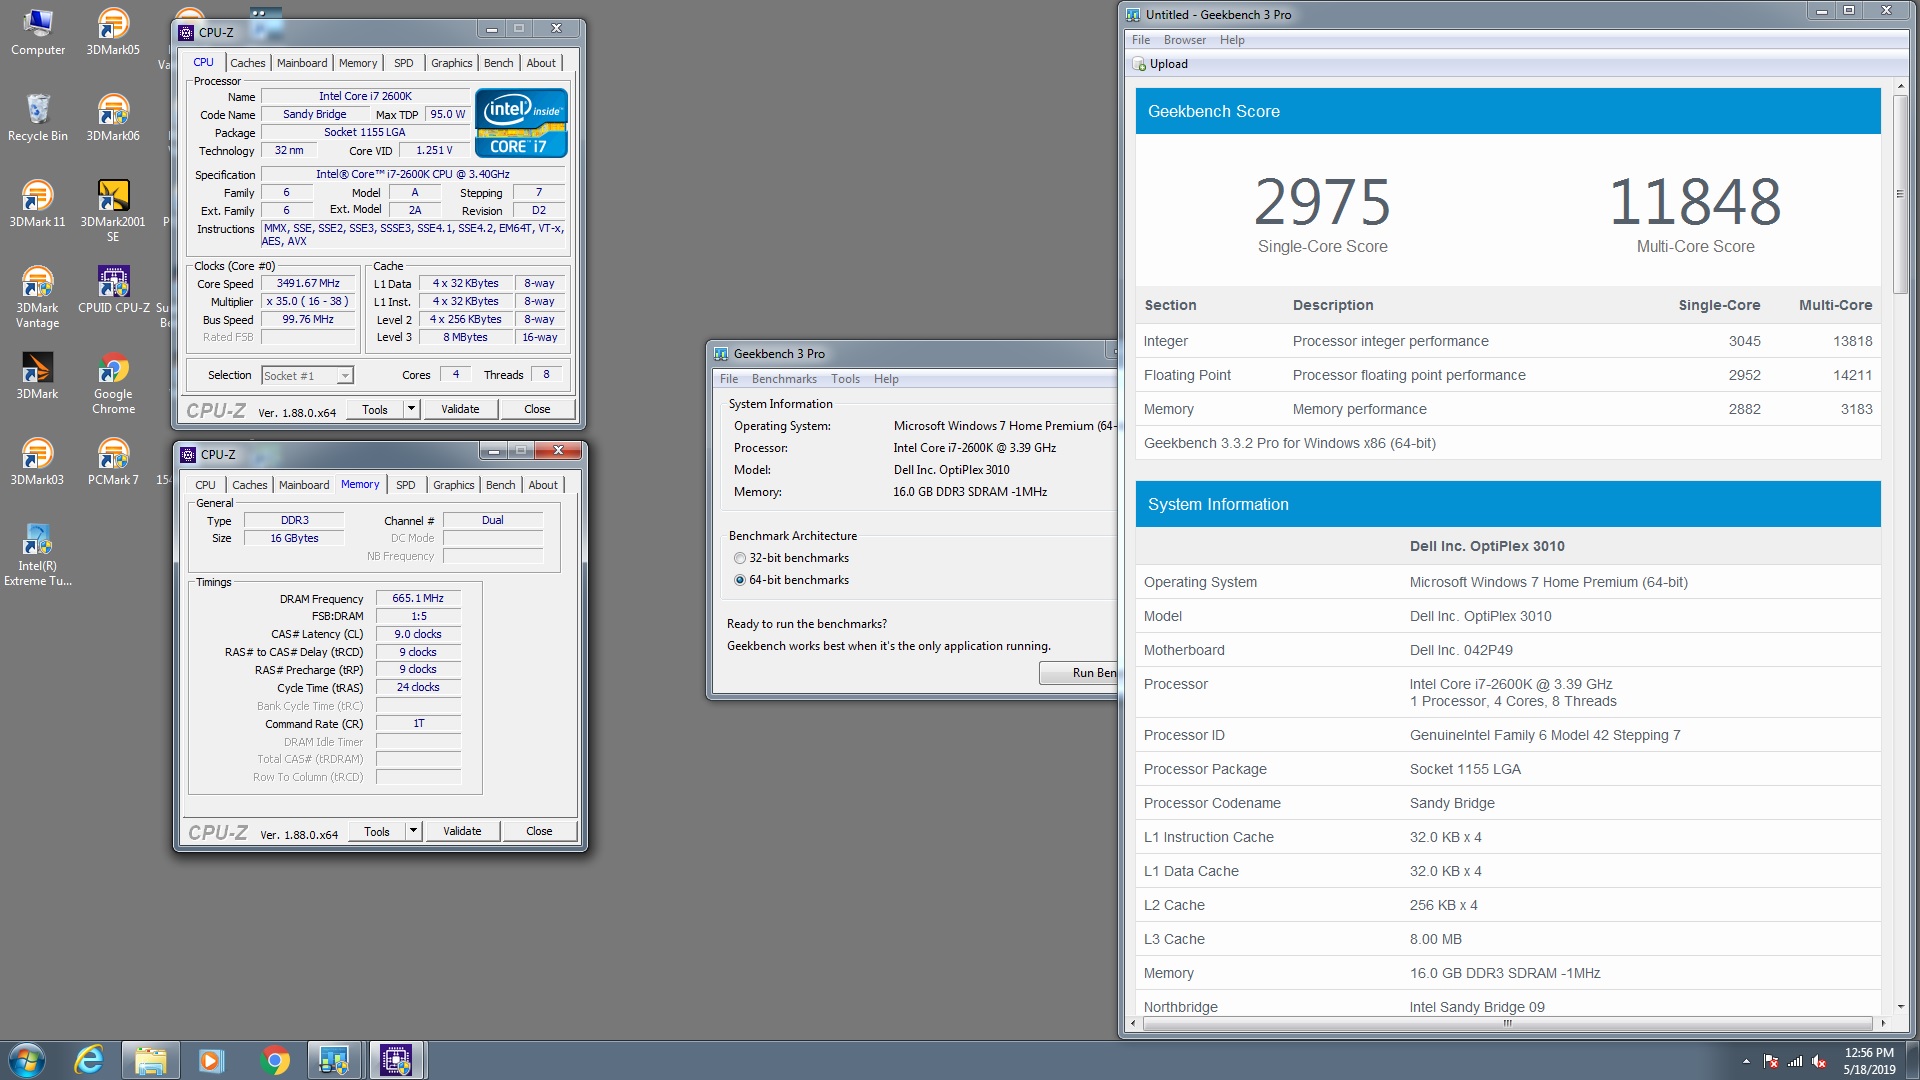Viewport: 1920px width, 1080px height.
Task: Show hidden tray icons arrow
Action: (x=1746, y=1061)
